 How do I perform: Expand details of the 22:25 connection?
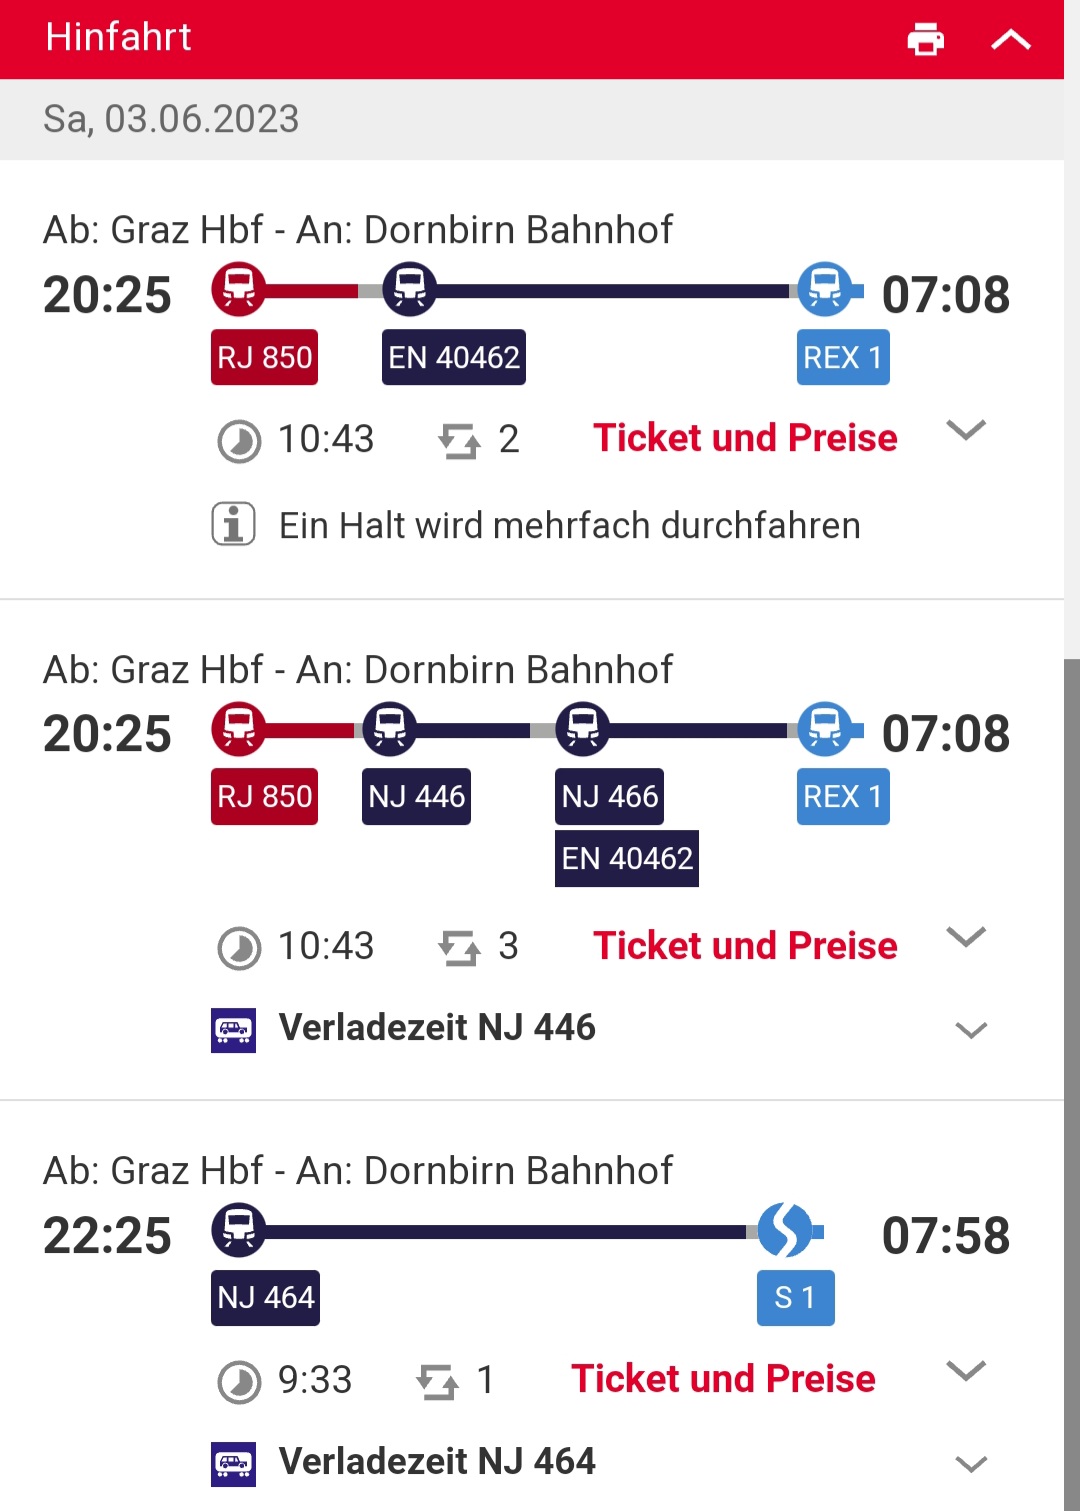coord(966,1370)
